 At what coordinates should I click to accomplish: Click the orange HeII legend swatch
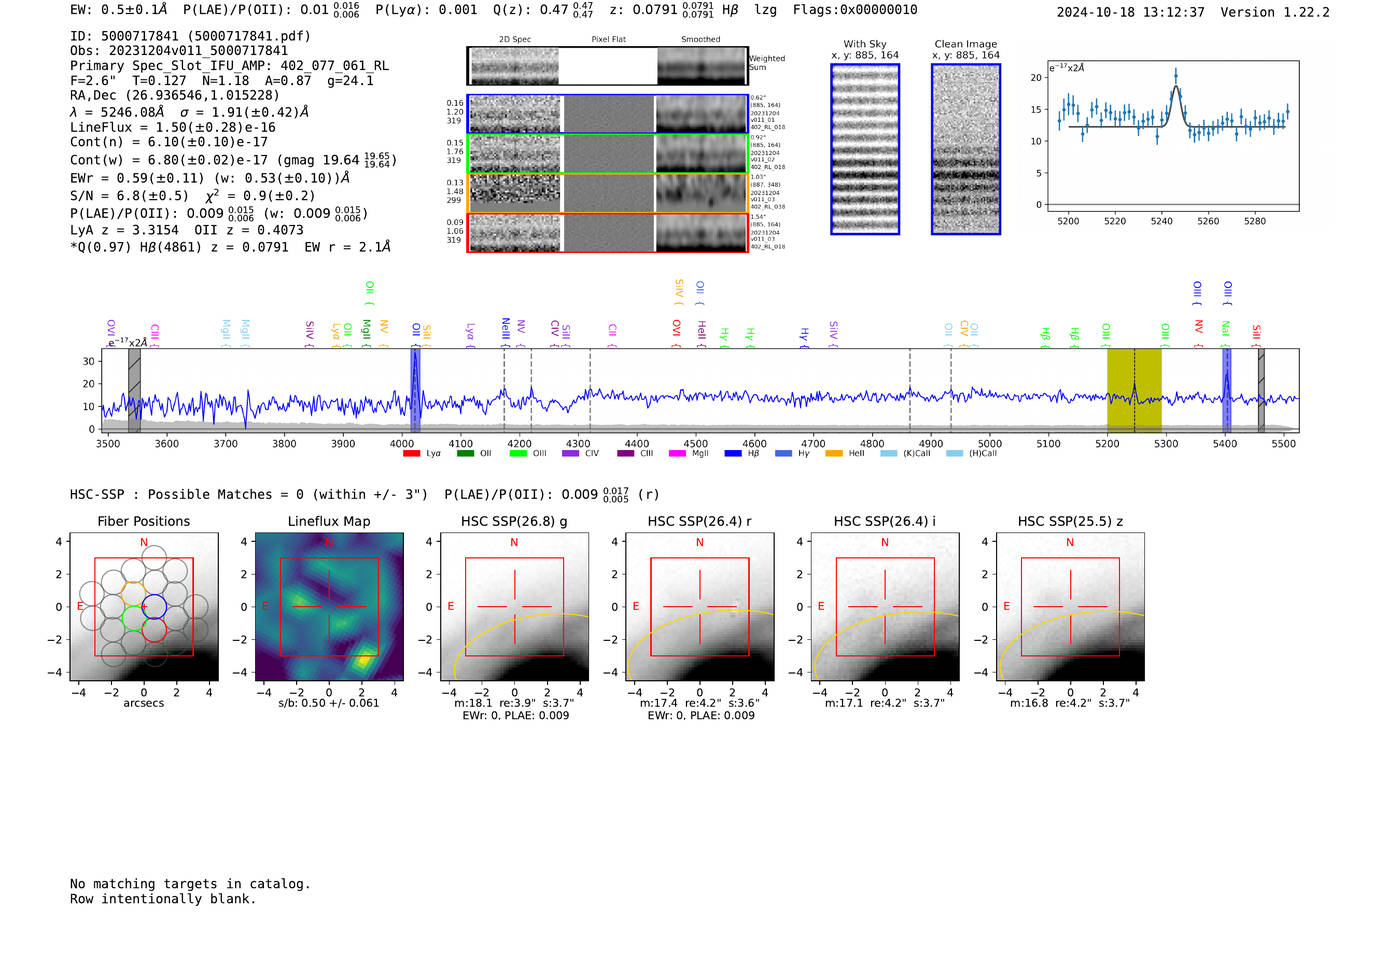834,454
